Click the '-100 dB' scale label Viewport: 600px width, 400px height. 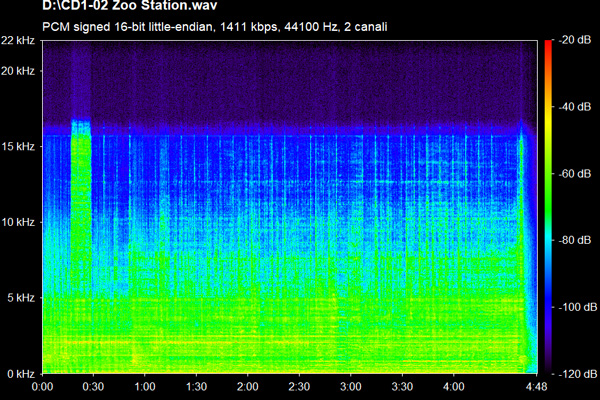point(577,307)
